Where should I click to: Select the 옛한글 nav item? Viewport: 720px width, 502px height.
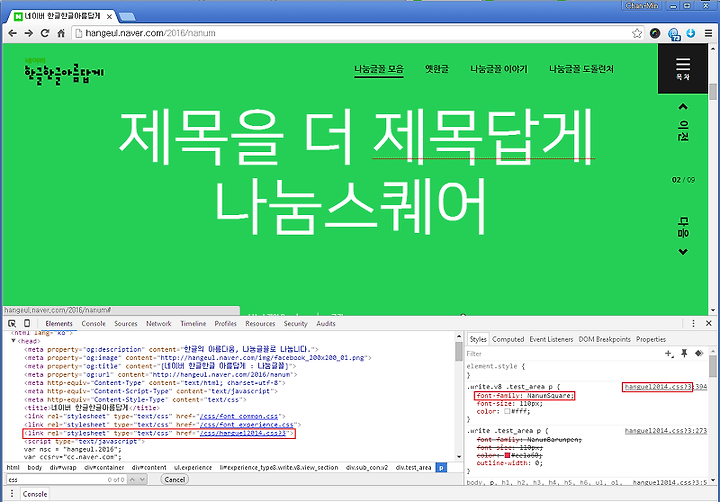437,69
